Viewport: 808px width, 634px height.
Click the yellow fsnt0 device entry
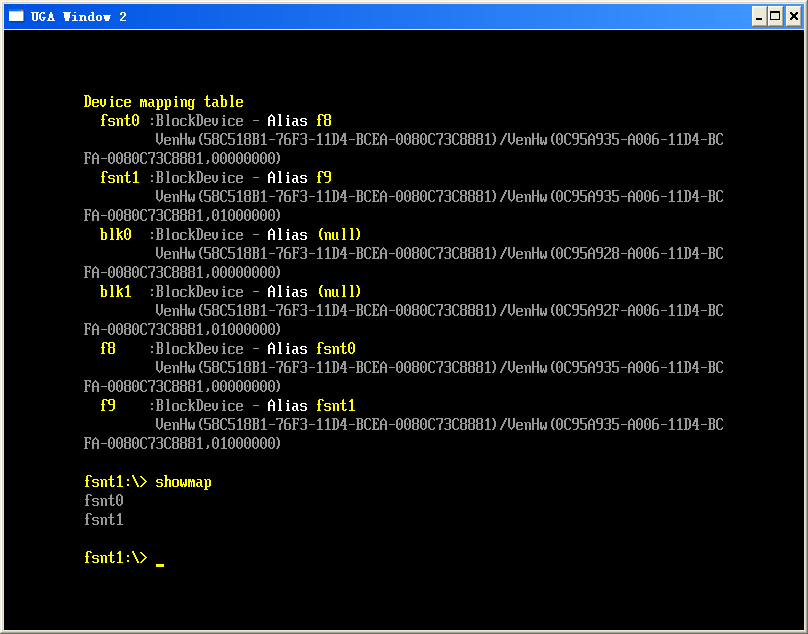pos(120,121)
